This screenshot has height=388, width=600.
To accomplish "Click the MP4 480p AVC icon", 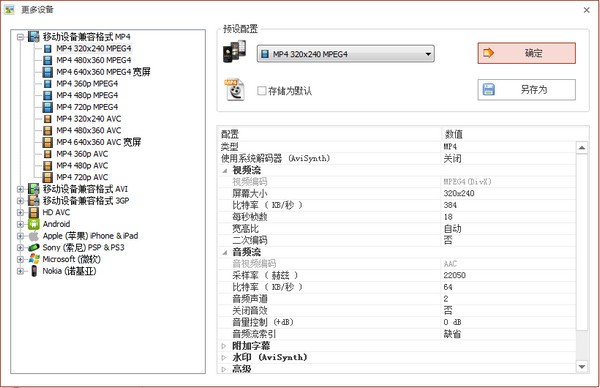I will click(x=47, y=166).
